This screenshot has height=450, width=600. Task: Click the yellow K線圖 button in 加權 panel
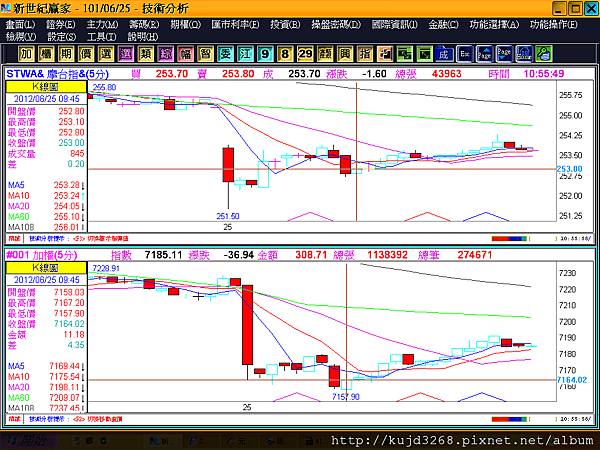click(46, 267)
